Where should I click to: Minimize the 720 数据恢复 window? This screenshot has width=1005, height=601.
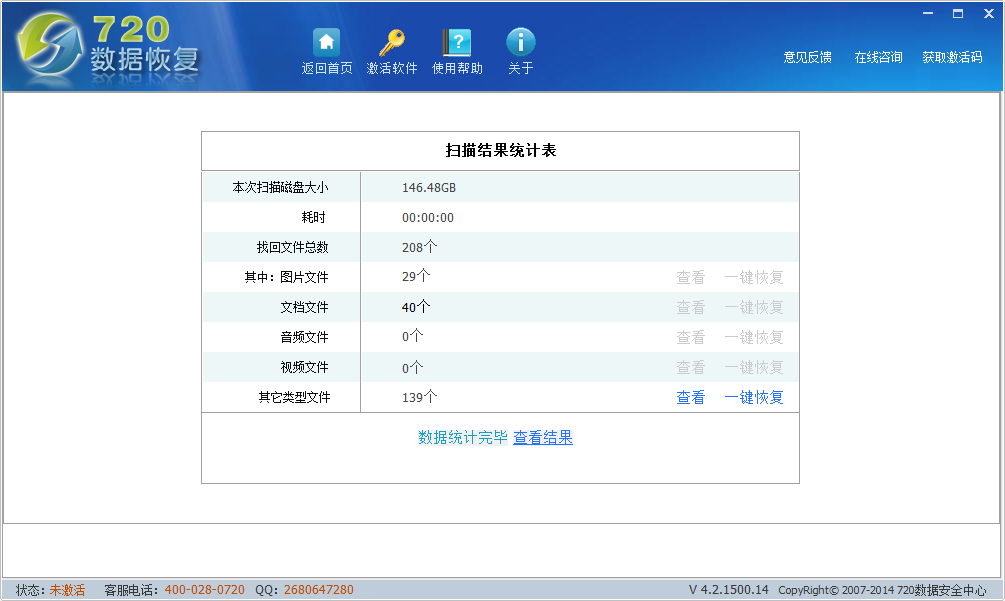tap(927, 13)
